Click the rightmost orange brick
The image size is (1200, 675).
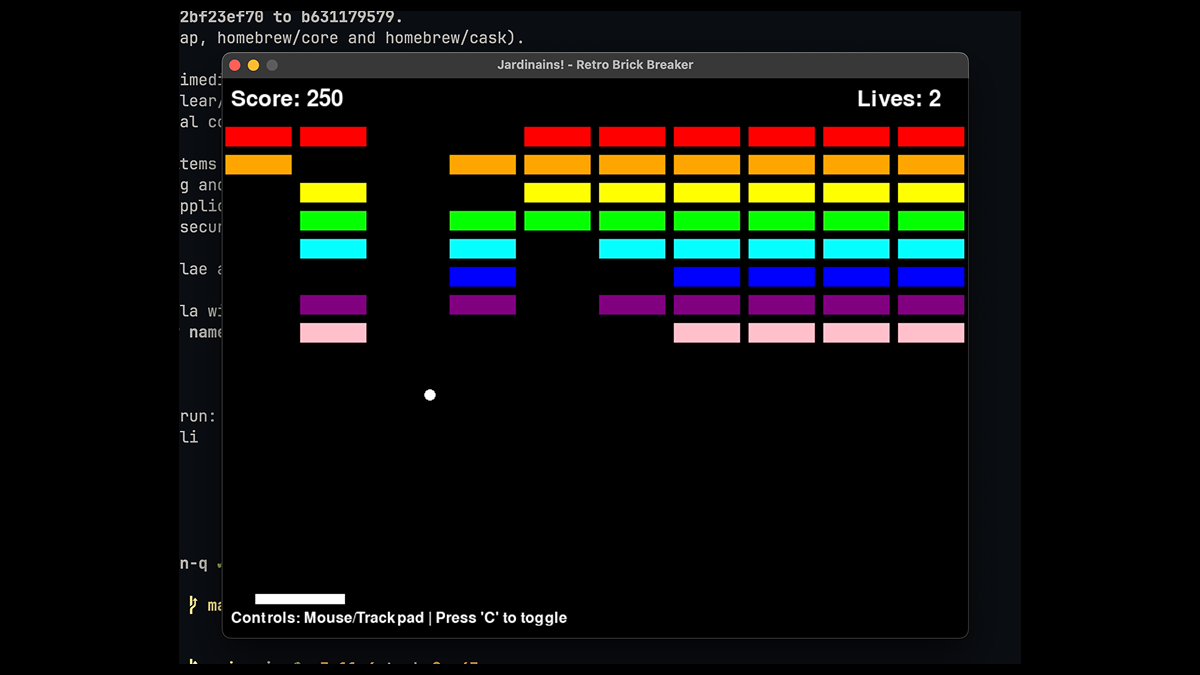(930, 165)
